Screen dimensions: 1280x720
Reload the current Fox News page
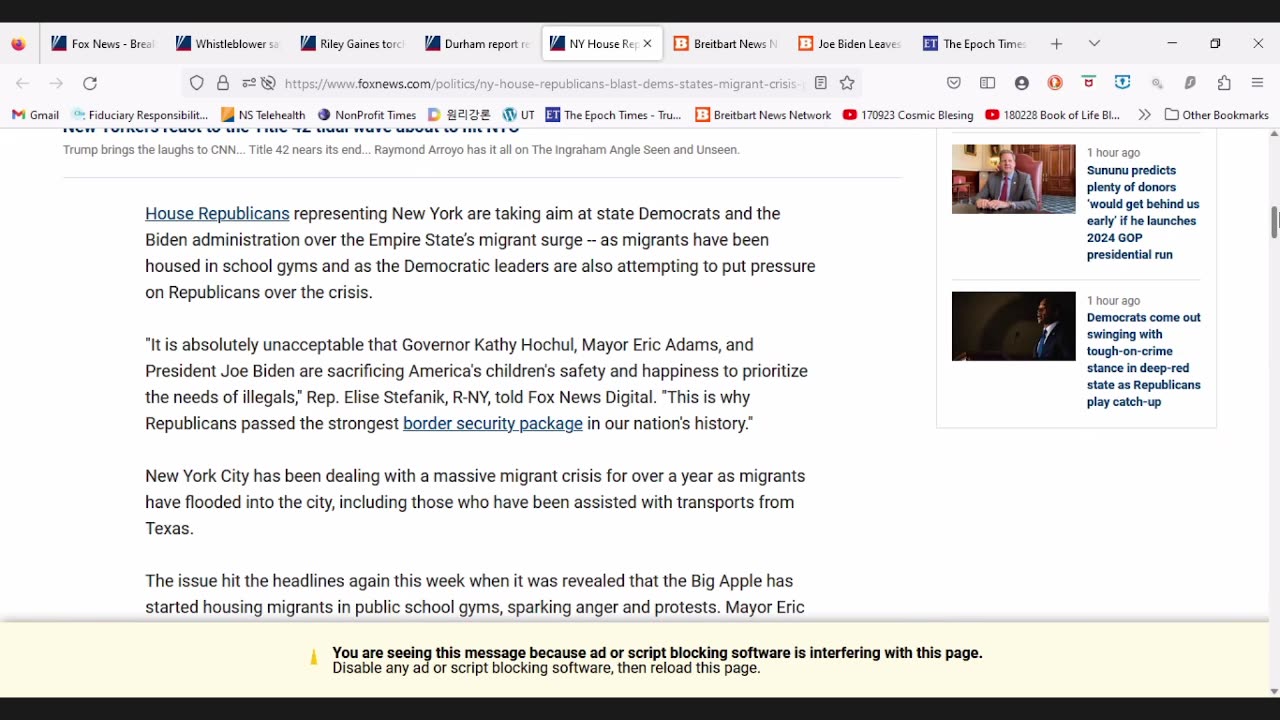coord(90,84)
